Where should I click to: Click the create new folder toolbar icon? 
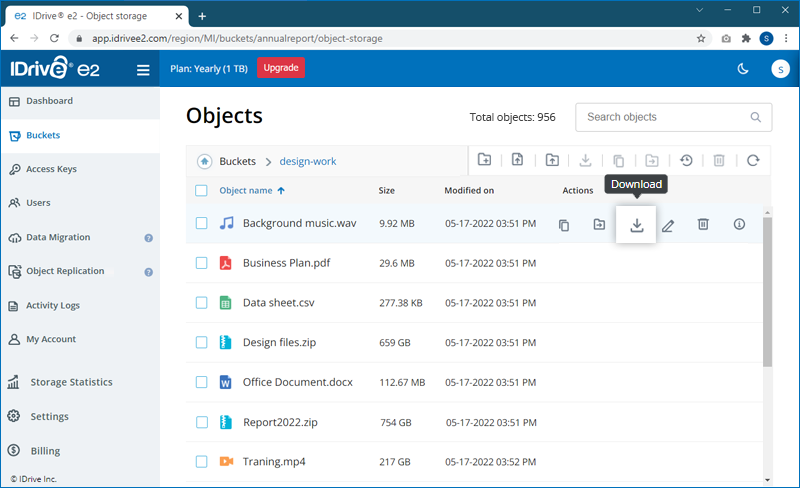[x=485, y=160]
